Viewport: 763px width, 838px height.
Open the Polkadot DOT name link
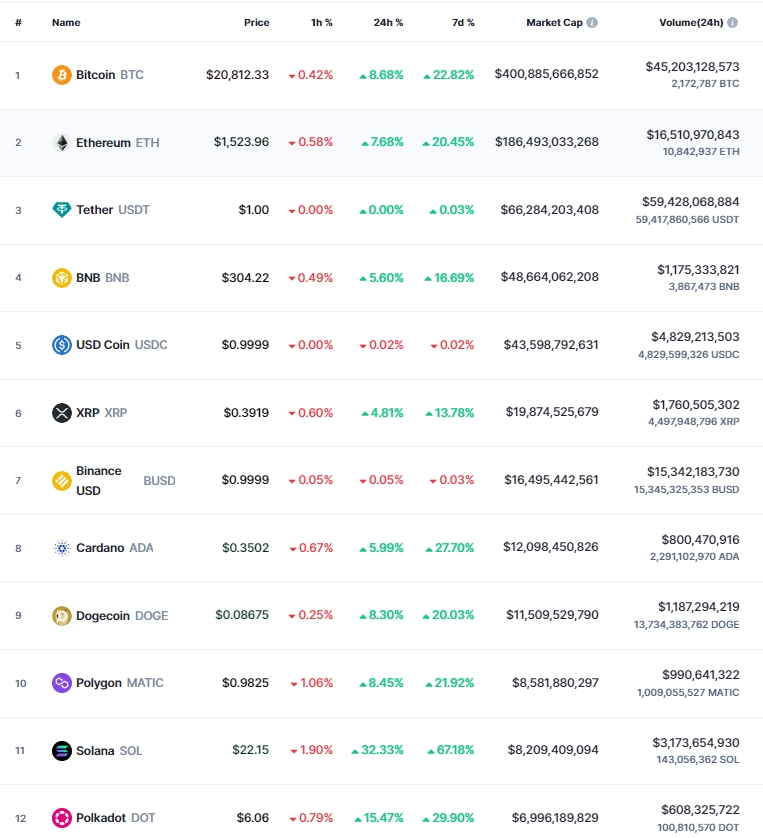(x=101, y=818)
